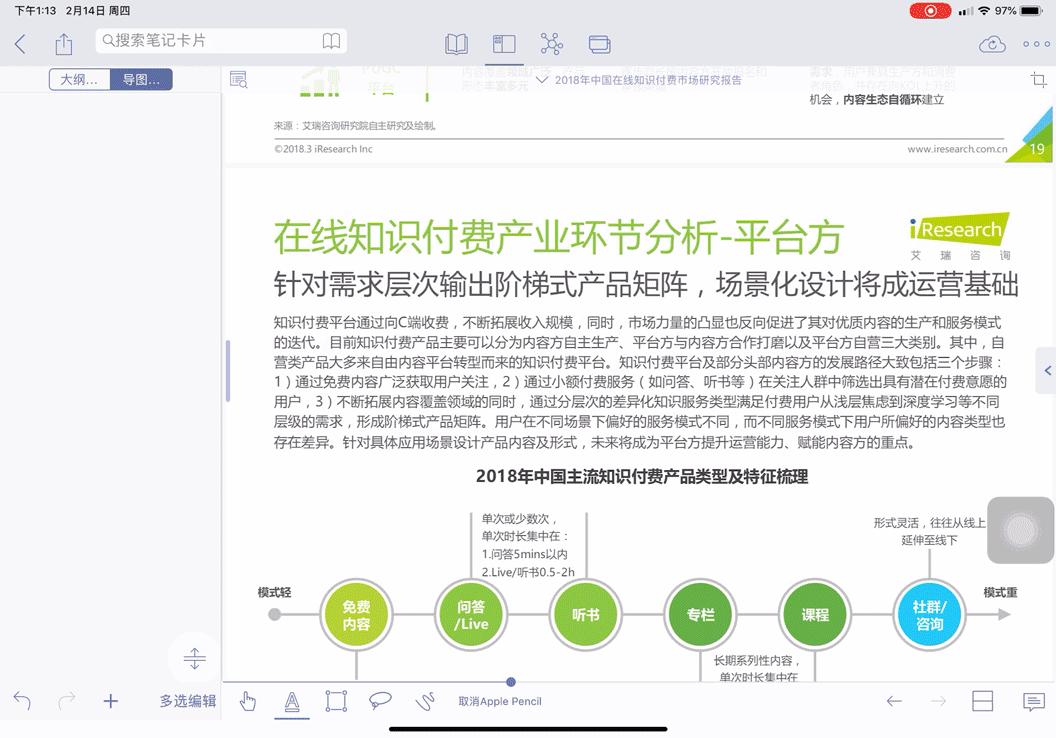Open the comment bubble tool

pos(380,701)
